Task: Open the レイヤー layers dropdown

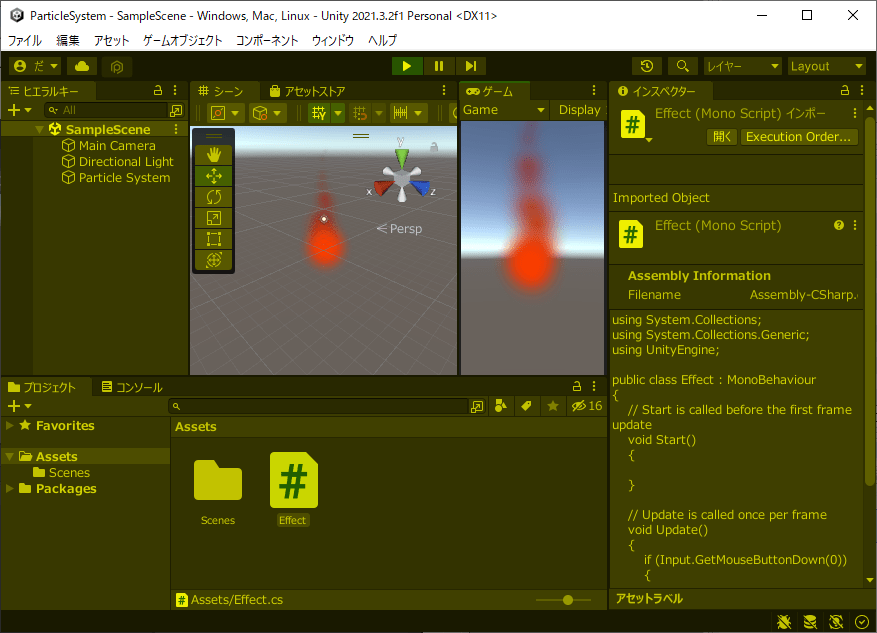Action: (742, 66)
